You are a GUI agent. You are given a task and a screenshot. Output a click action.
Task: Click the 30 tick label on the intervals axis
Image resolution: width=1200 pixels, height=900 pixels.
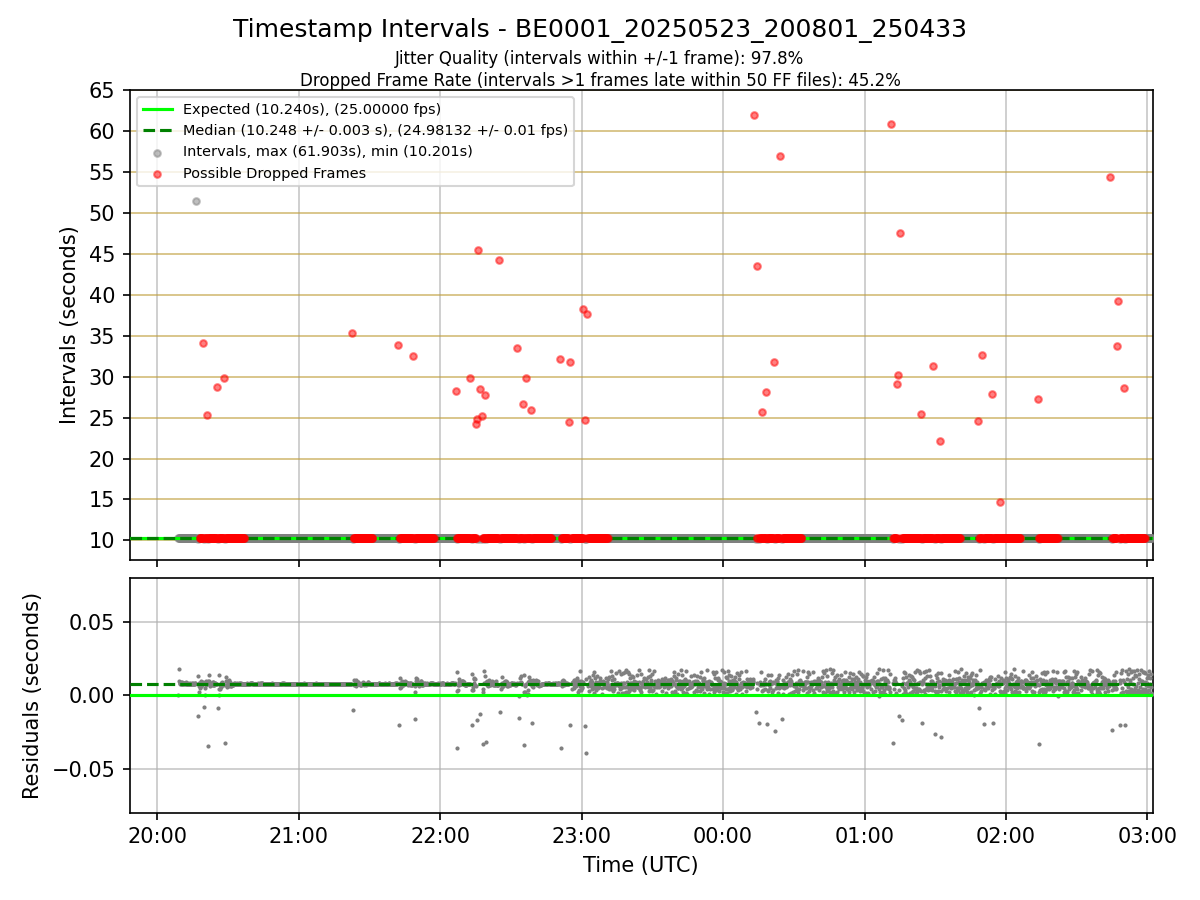(103, 378)
